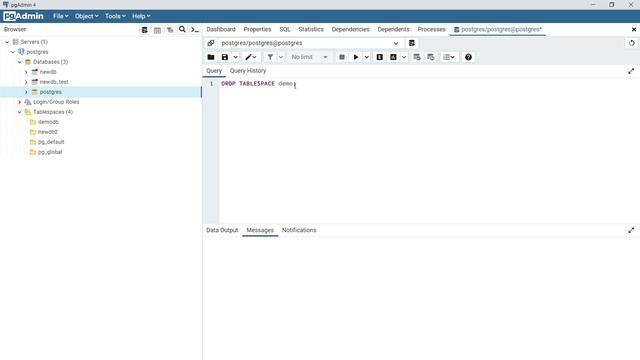Image resolution: width=640 pixels, height=360 pixels.
Task: Open the File menu
Action: 60,16
